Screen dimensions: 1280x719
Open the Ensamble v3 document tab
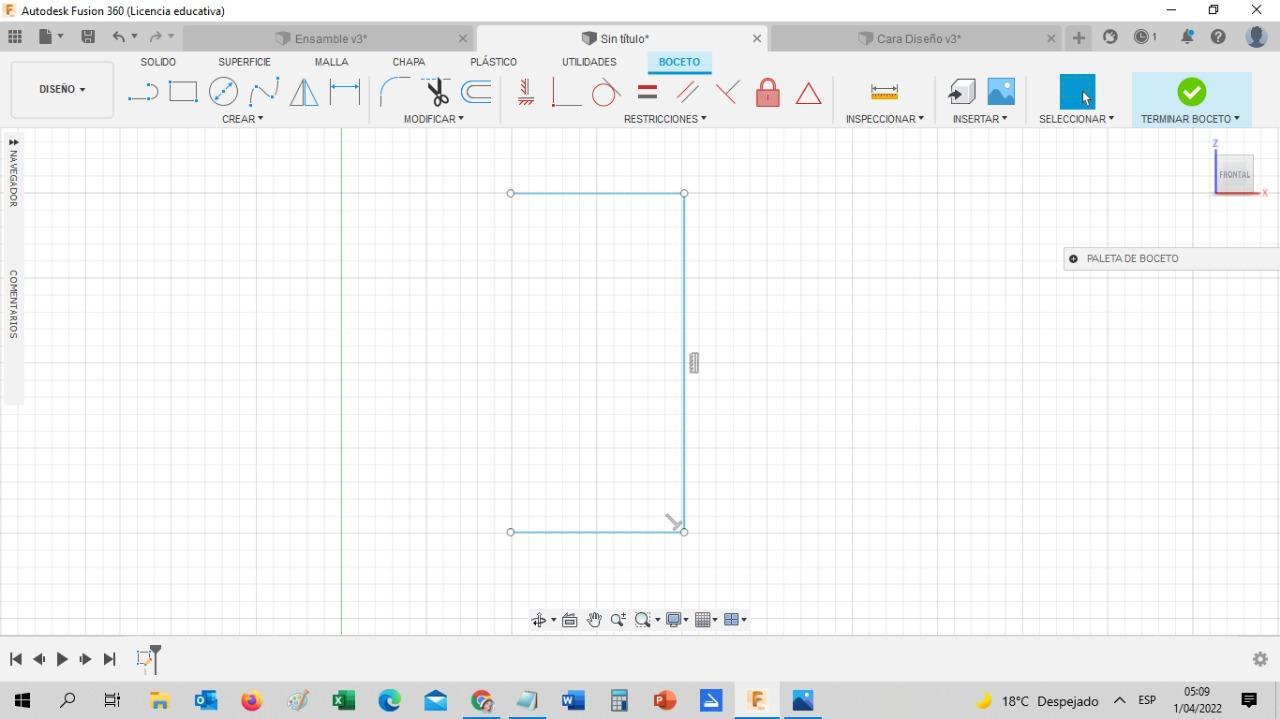pyautogui.click(x=330, y=39)
